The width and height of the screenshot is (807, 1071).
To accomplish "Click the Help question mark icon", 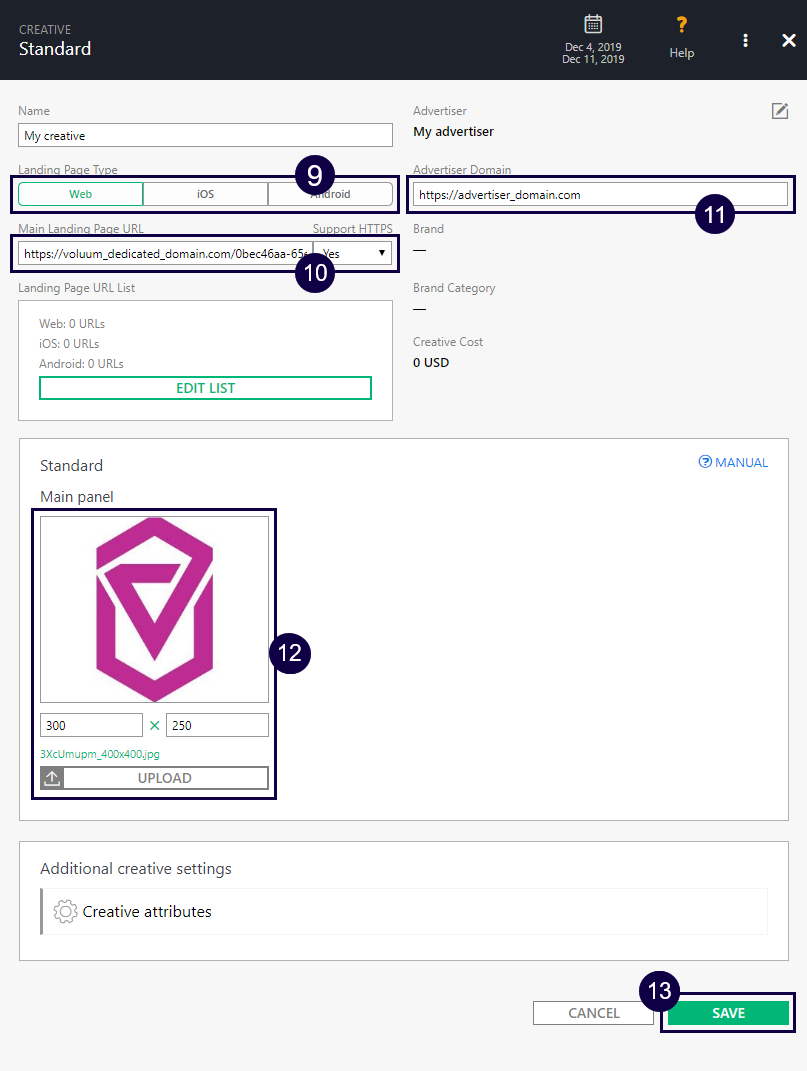I will pyautogui.click(x=682, y=25).
